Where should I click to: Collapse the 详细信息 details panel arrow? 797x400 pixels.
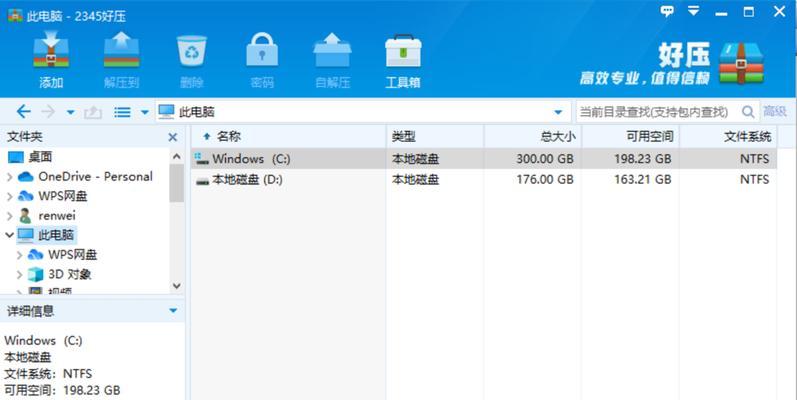tap(173, 311)
